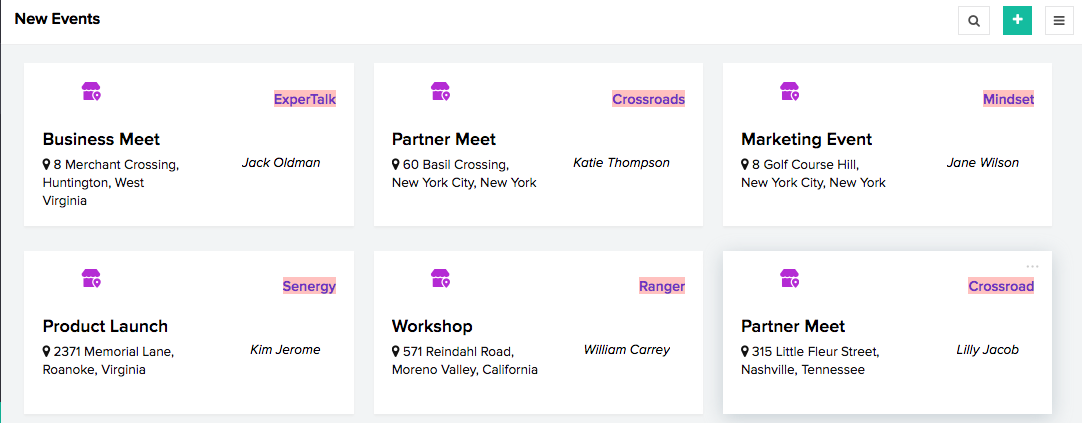The height and width of the screenshot is (423, 1082).
Task: Open the ExperTalk link
Action: point(305,99)
